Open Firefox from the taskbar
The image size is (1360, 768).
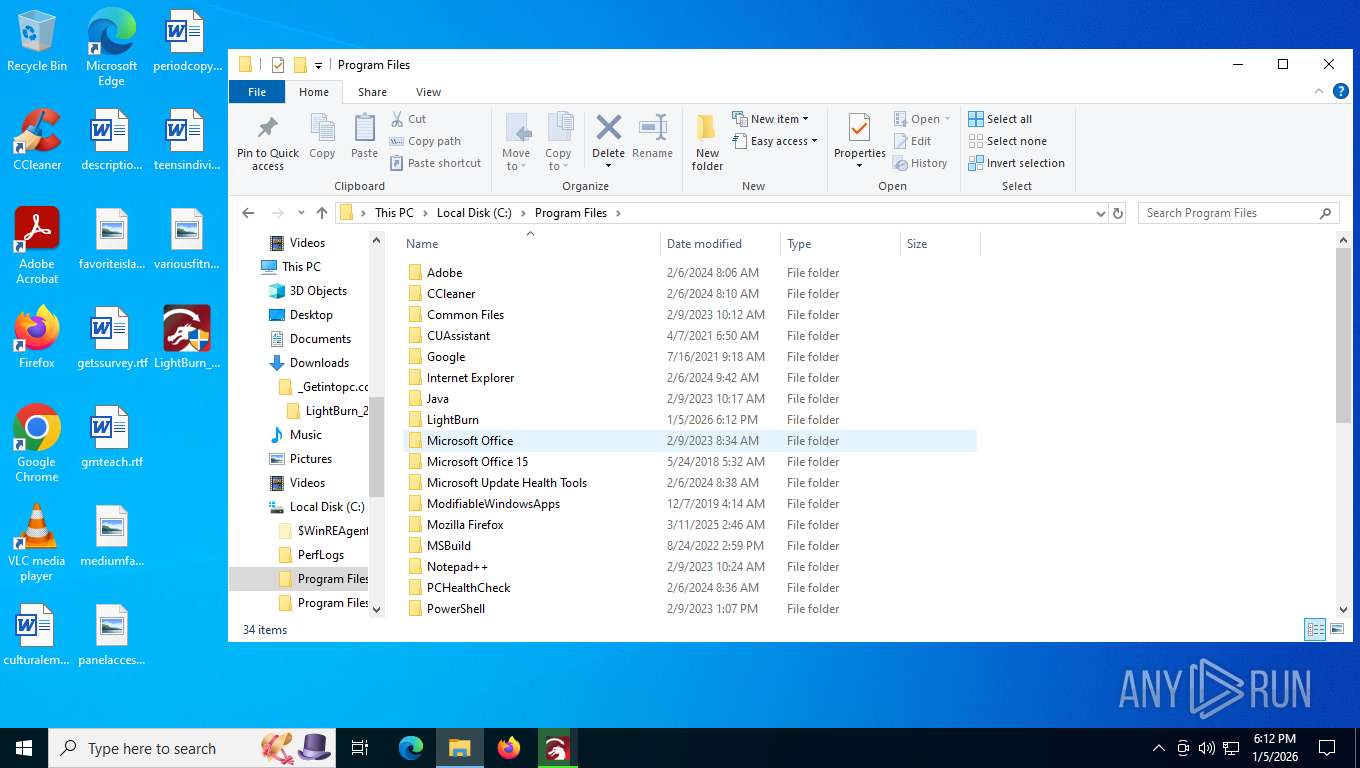(509, 748)
